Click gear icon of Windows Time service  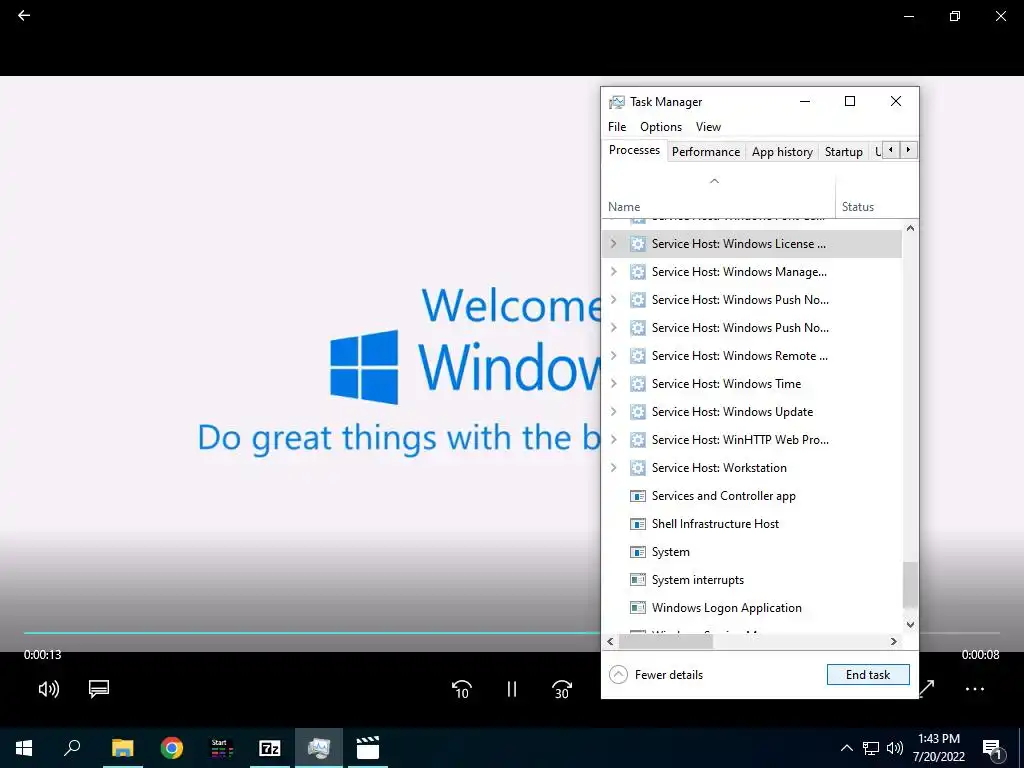637,384
